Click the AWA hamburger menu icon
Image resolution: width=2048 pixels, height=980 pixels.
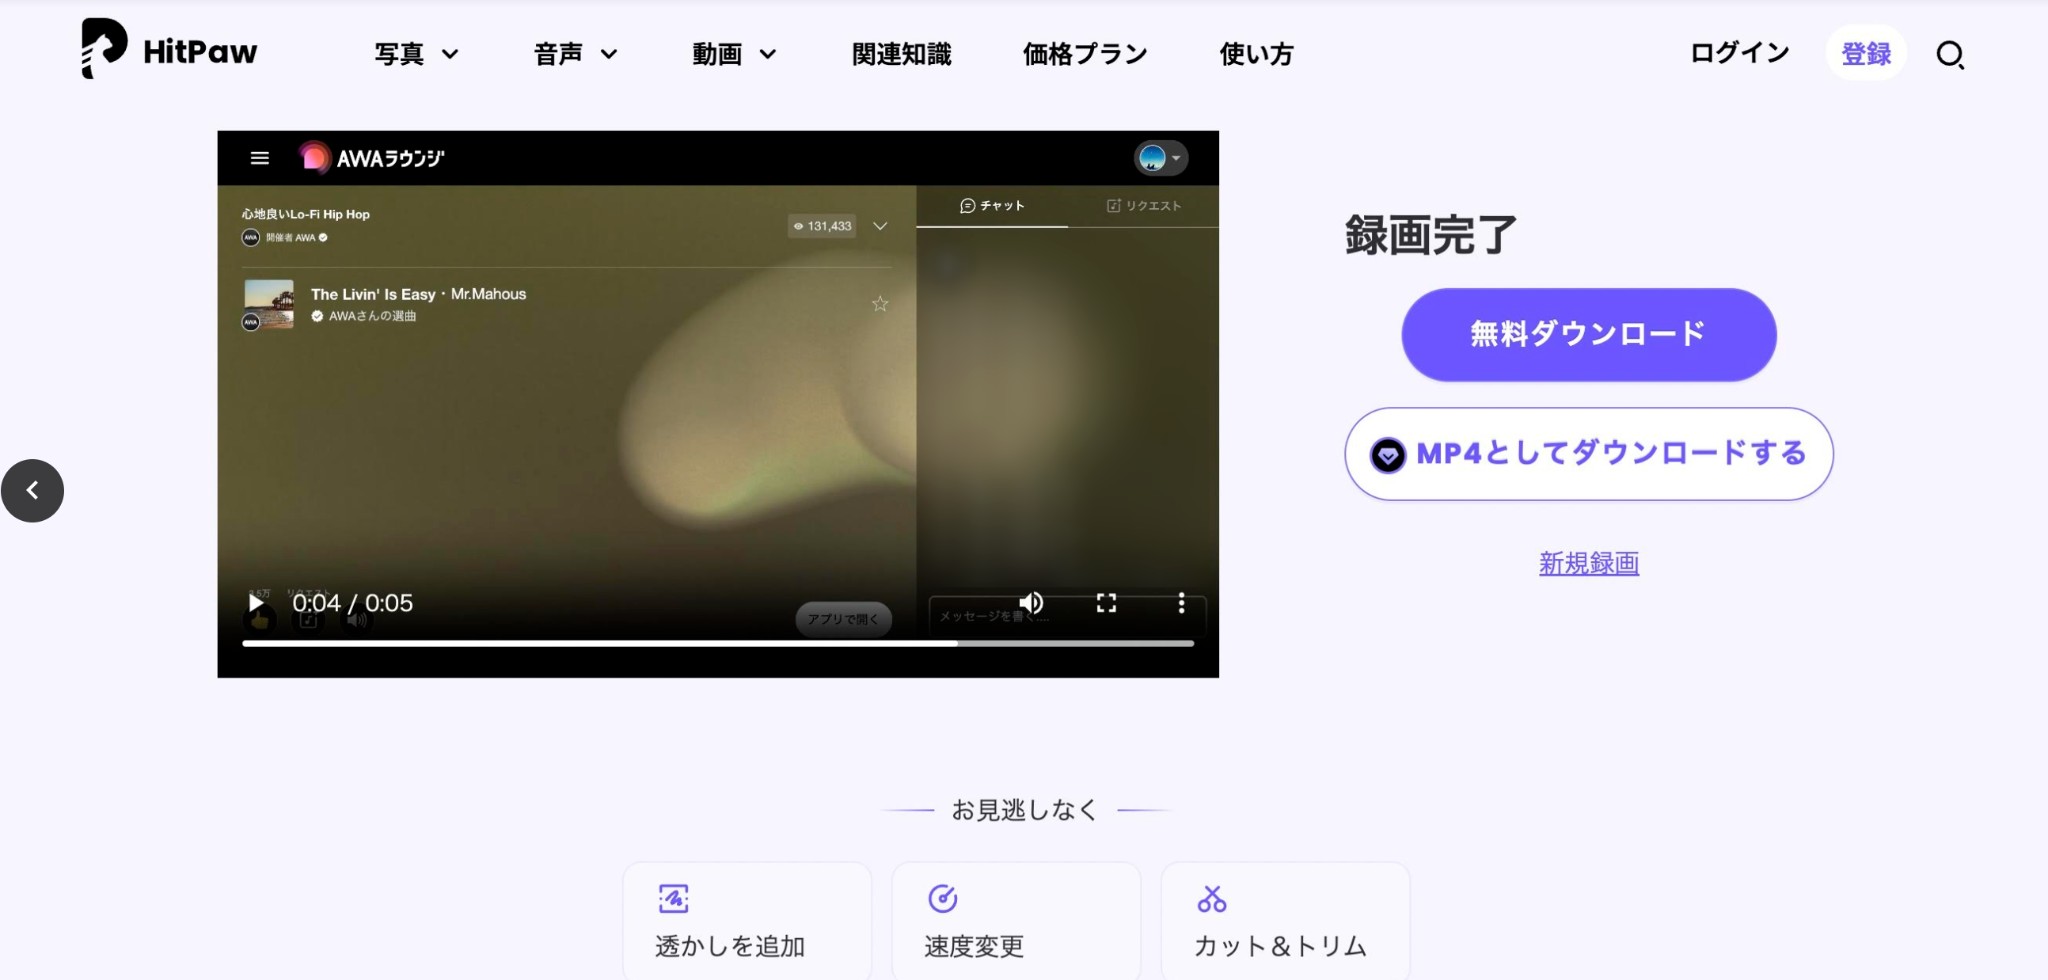[260, 158]
